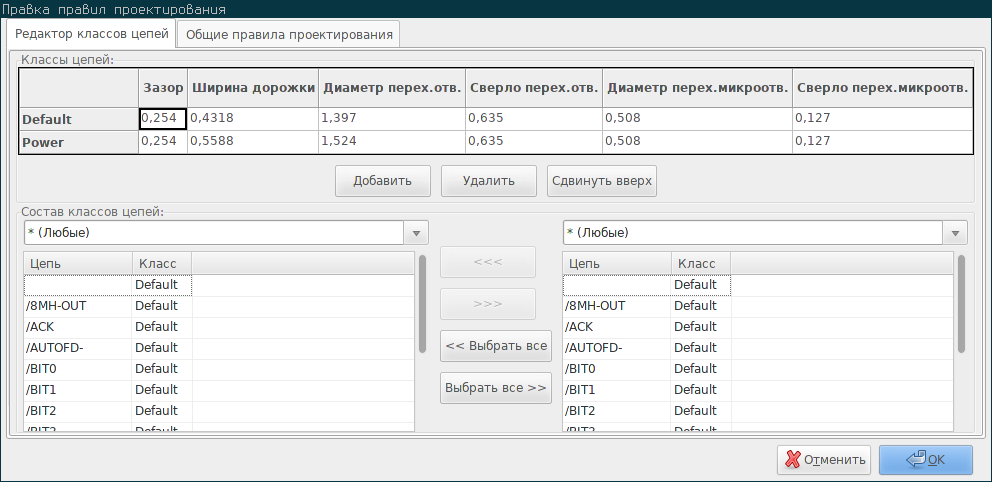Click left net list vertical scrollbar

(x=422, y=304)
